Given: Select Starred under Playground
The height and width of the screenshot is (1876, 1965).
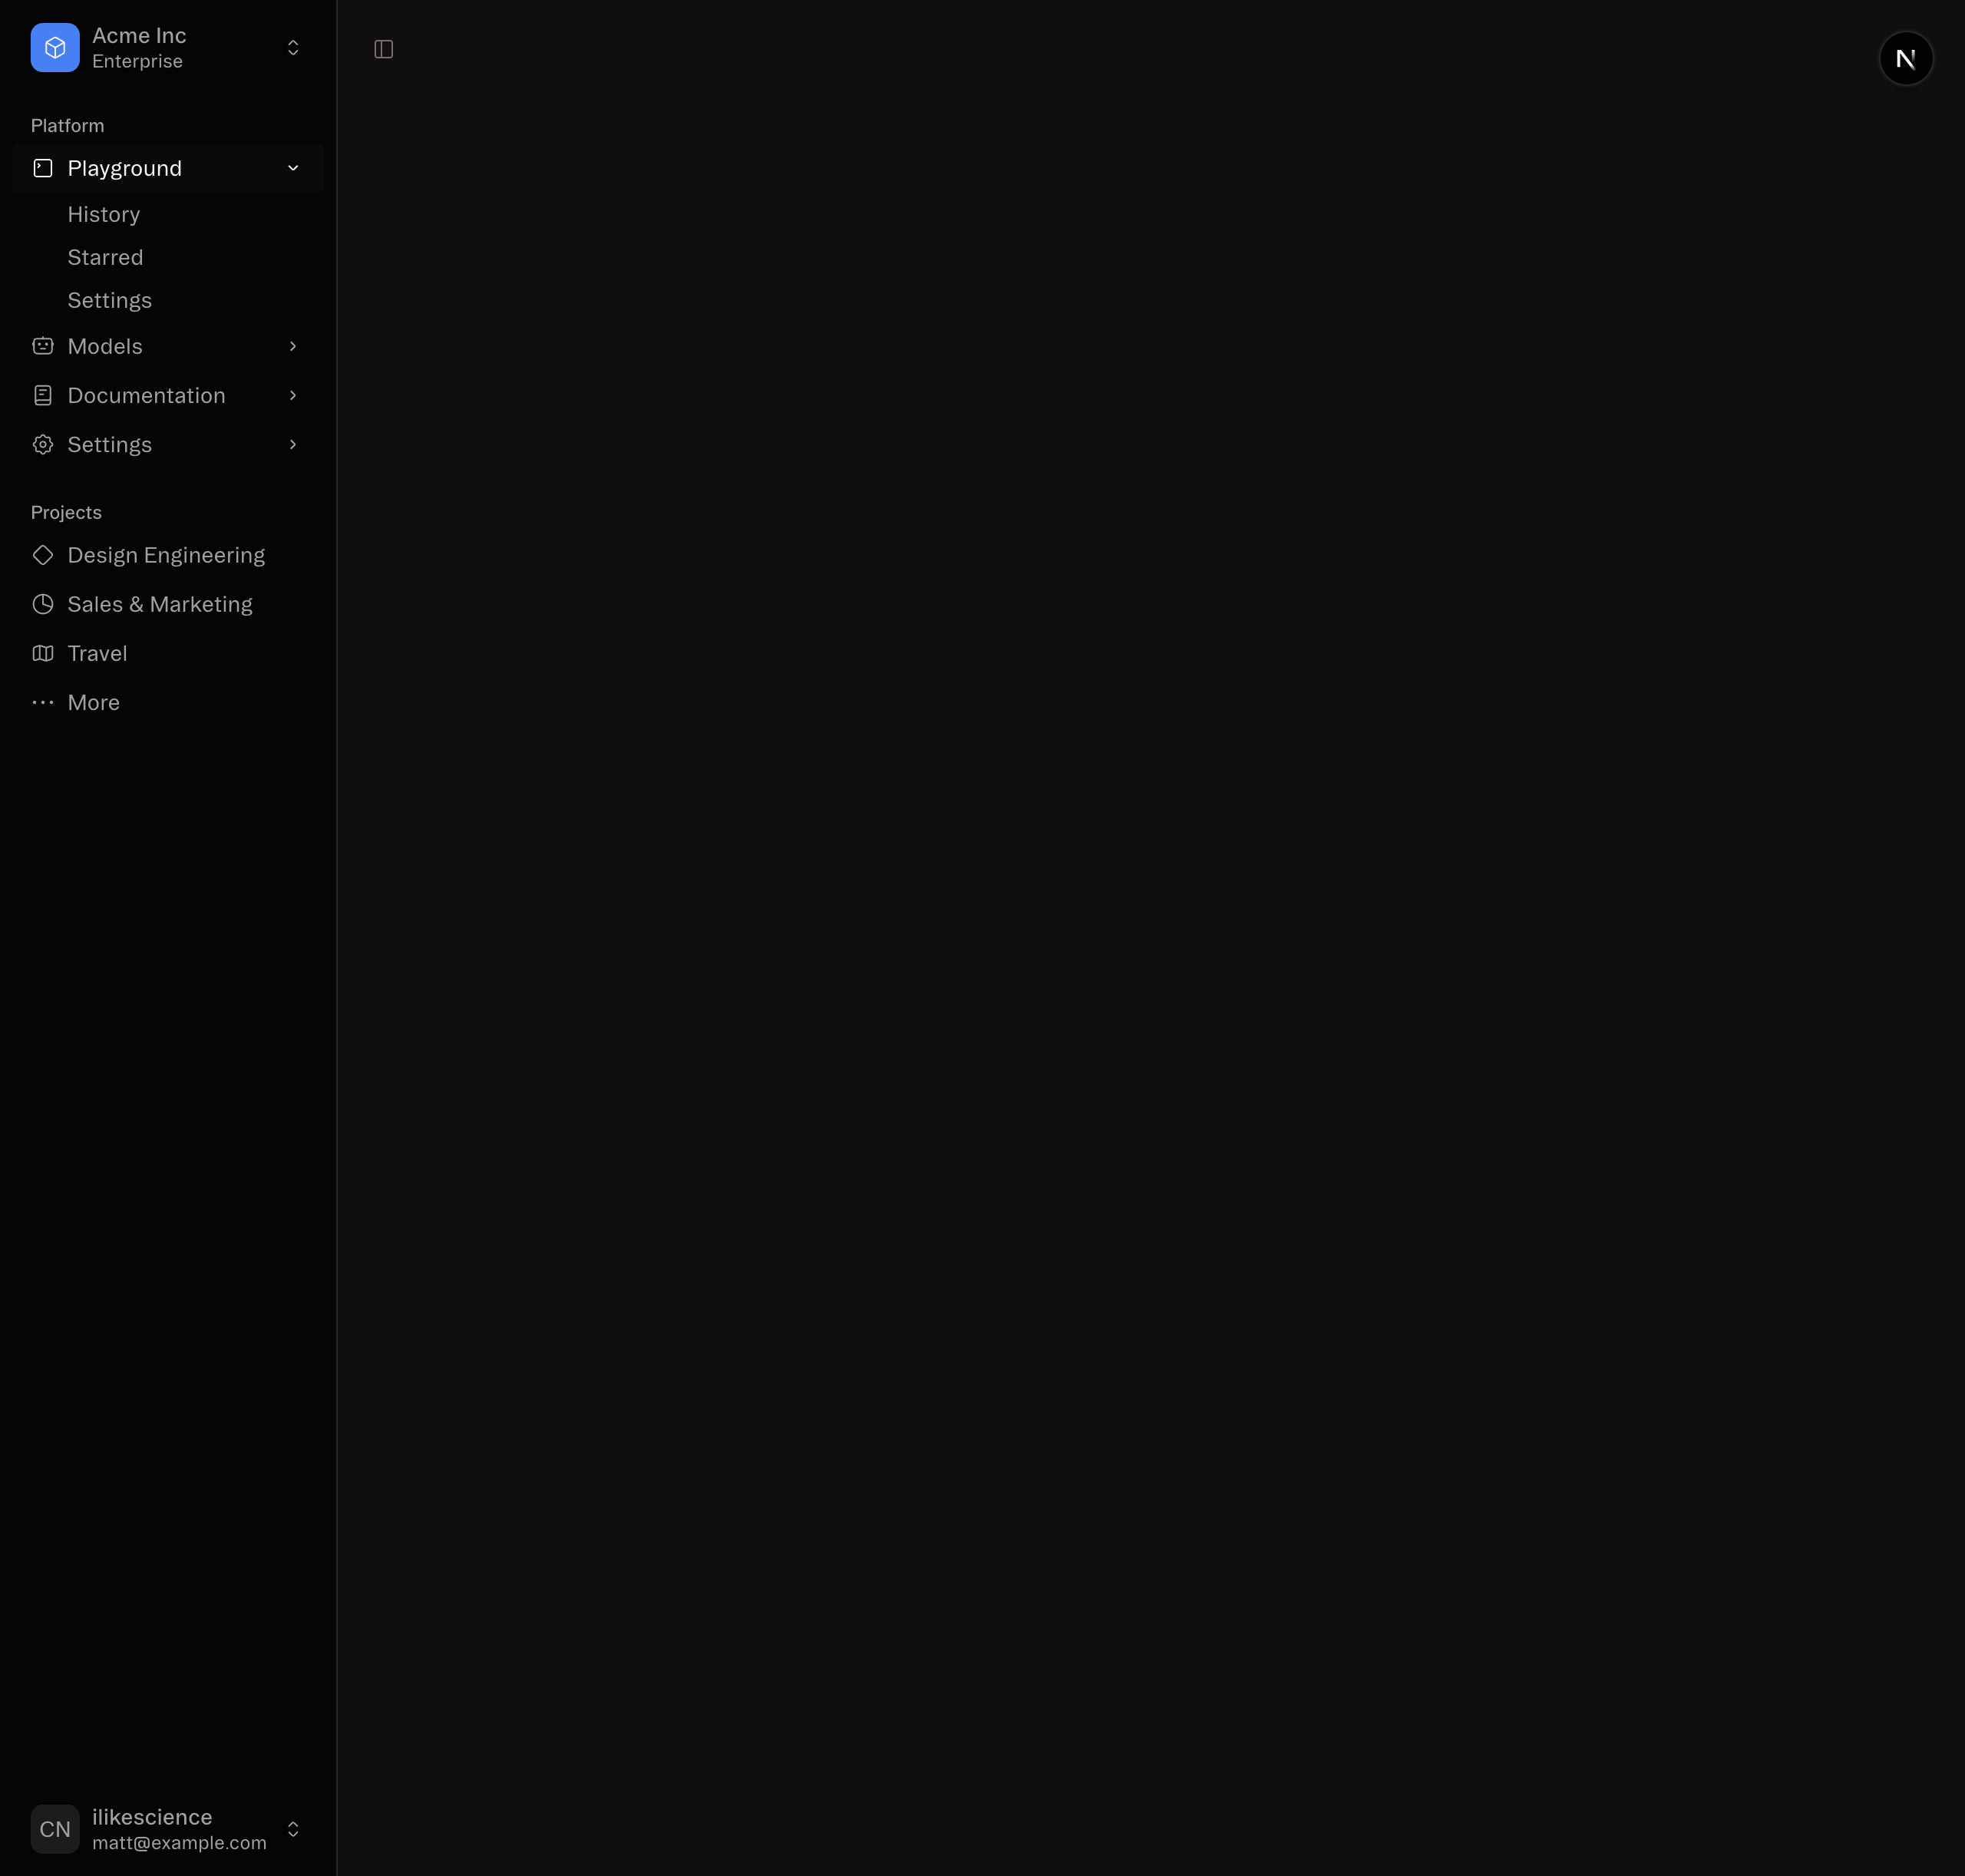Looking at the screenshot, I should [105, 257].
